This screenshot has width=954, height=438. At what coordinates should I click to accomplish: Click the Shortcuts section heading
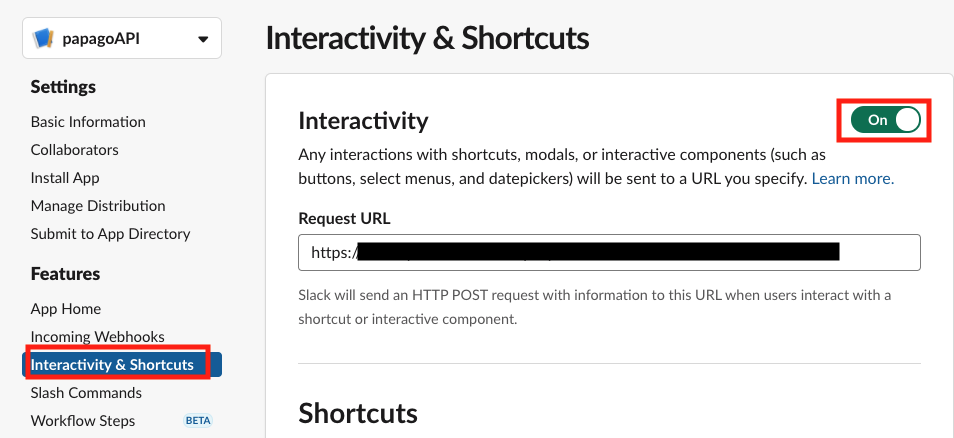click(x=357, y=414)
